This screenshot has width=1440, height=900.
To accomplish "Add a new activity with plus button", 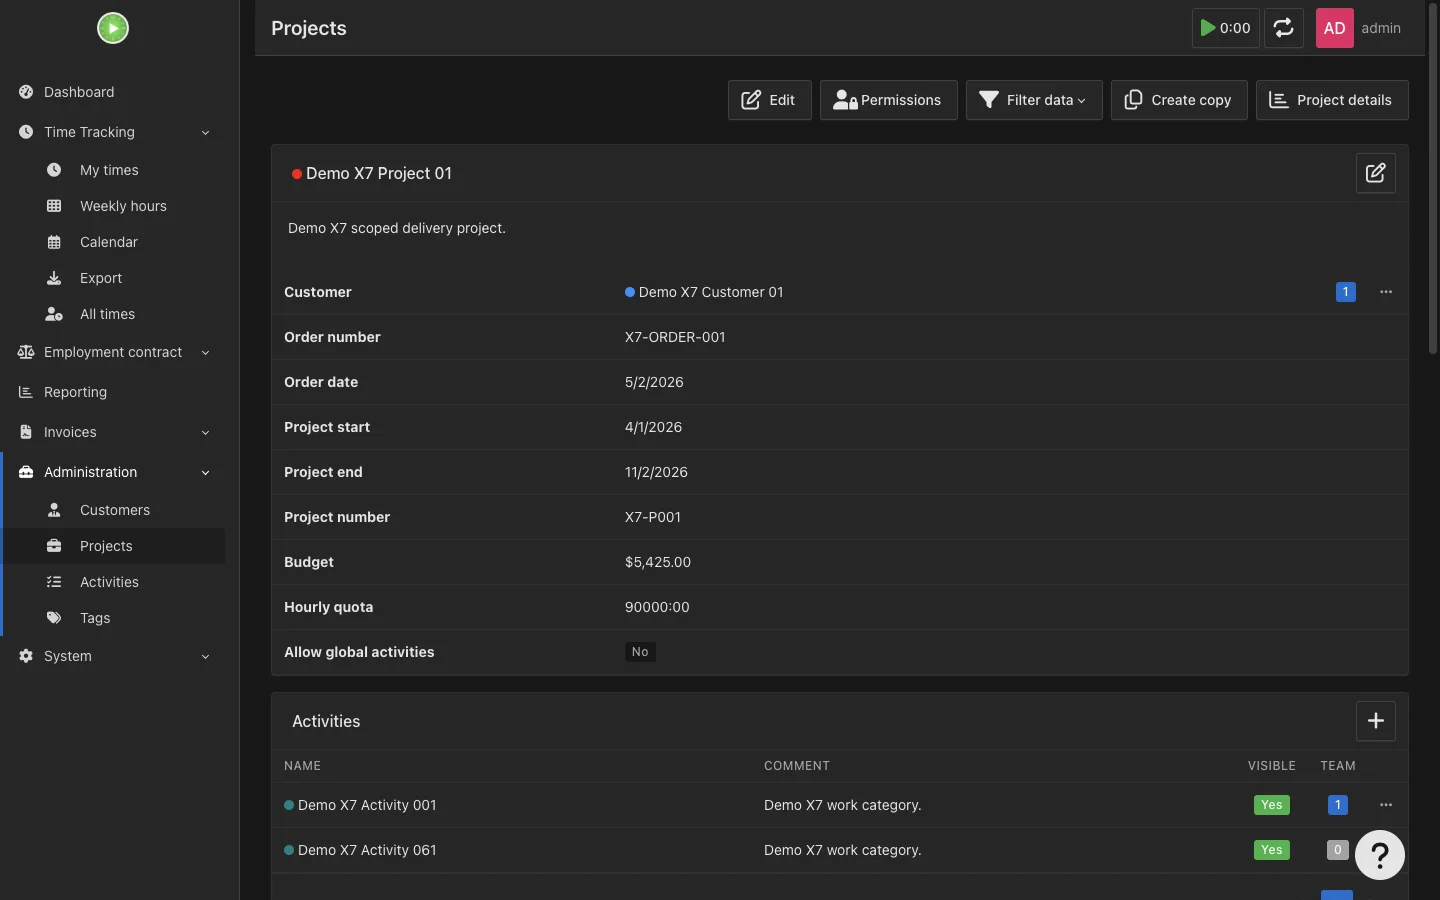I will 1376,721.
